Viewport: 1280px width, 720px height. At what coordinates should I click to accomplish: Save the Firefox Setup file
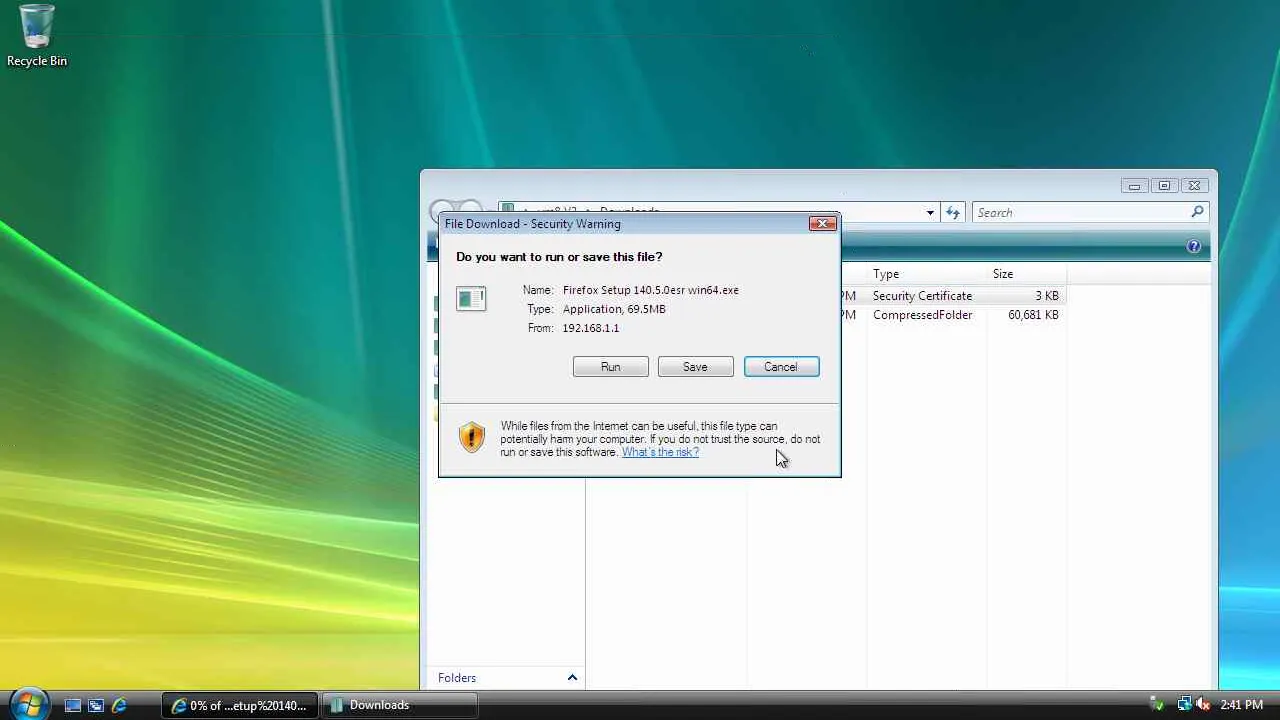point(695,367)
